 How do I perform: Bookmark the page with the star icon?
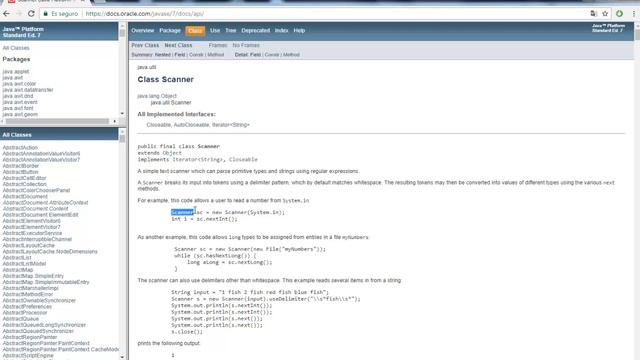tap(605, 13)
